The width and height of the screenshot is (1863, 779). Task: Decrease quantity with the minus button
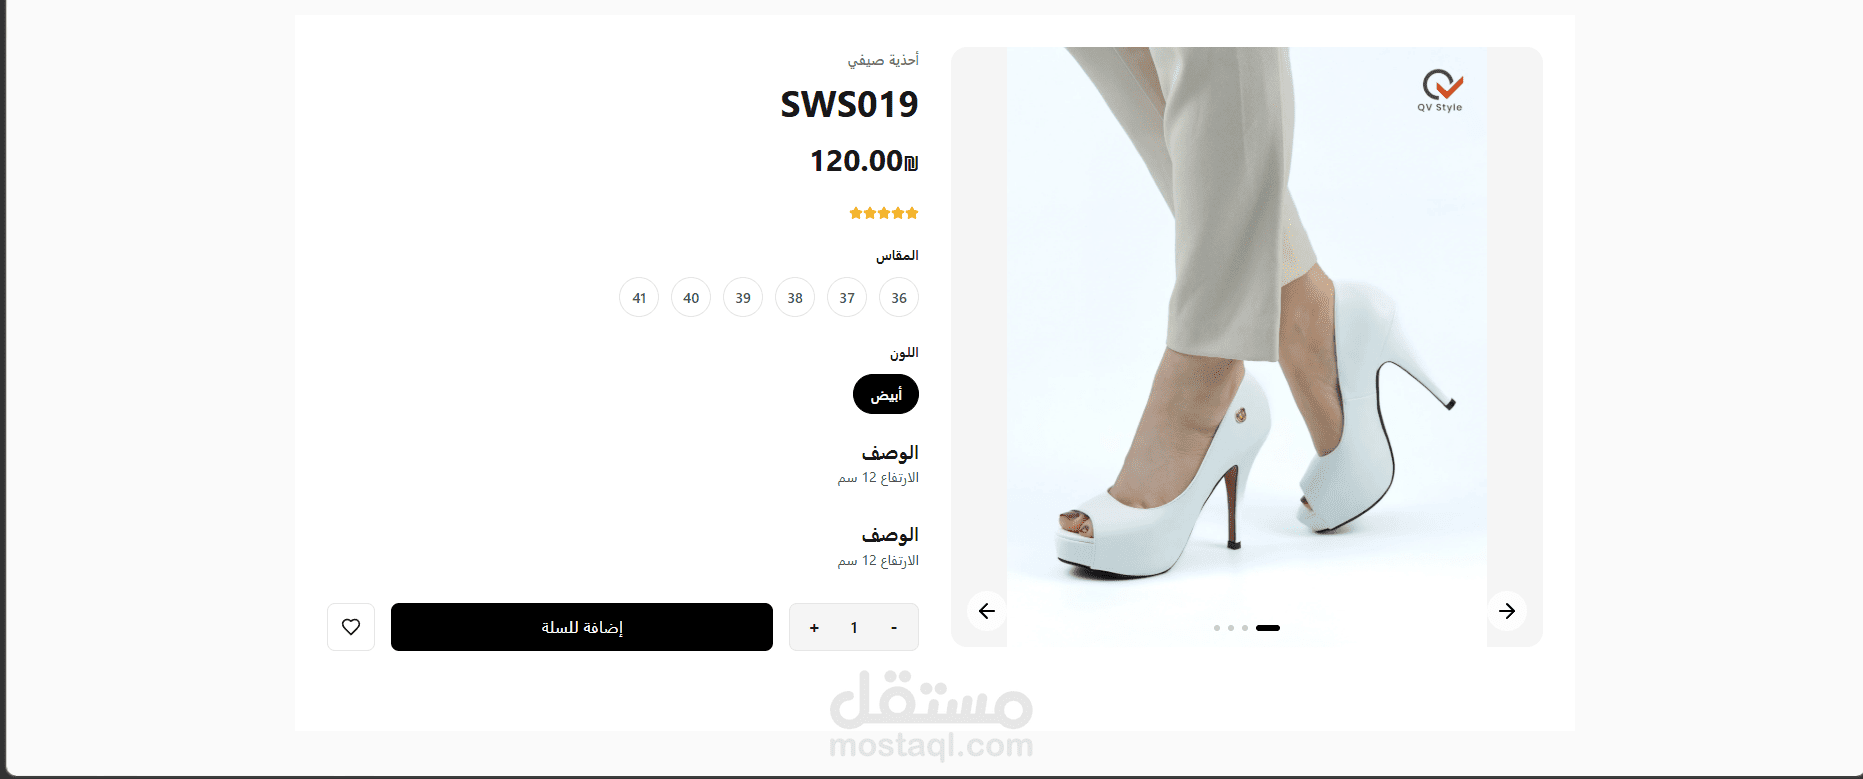click(894, 628)
